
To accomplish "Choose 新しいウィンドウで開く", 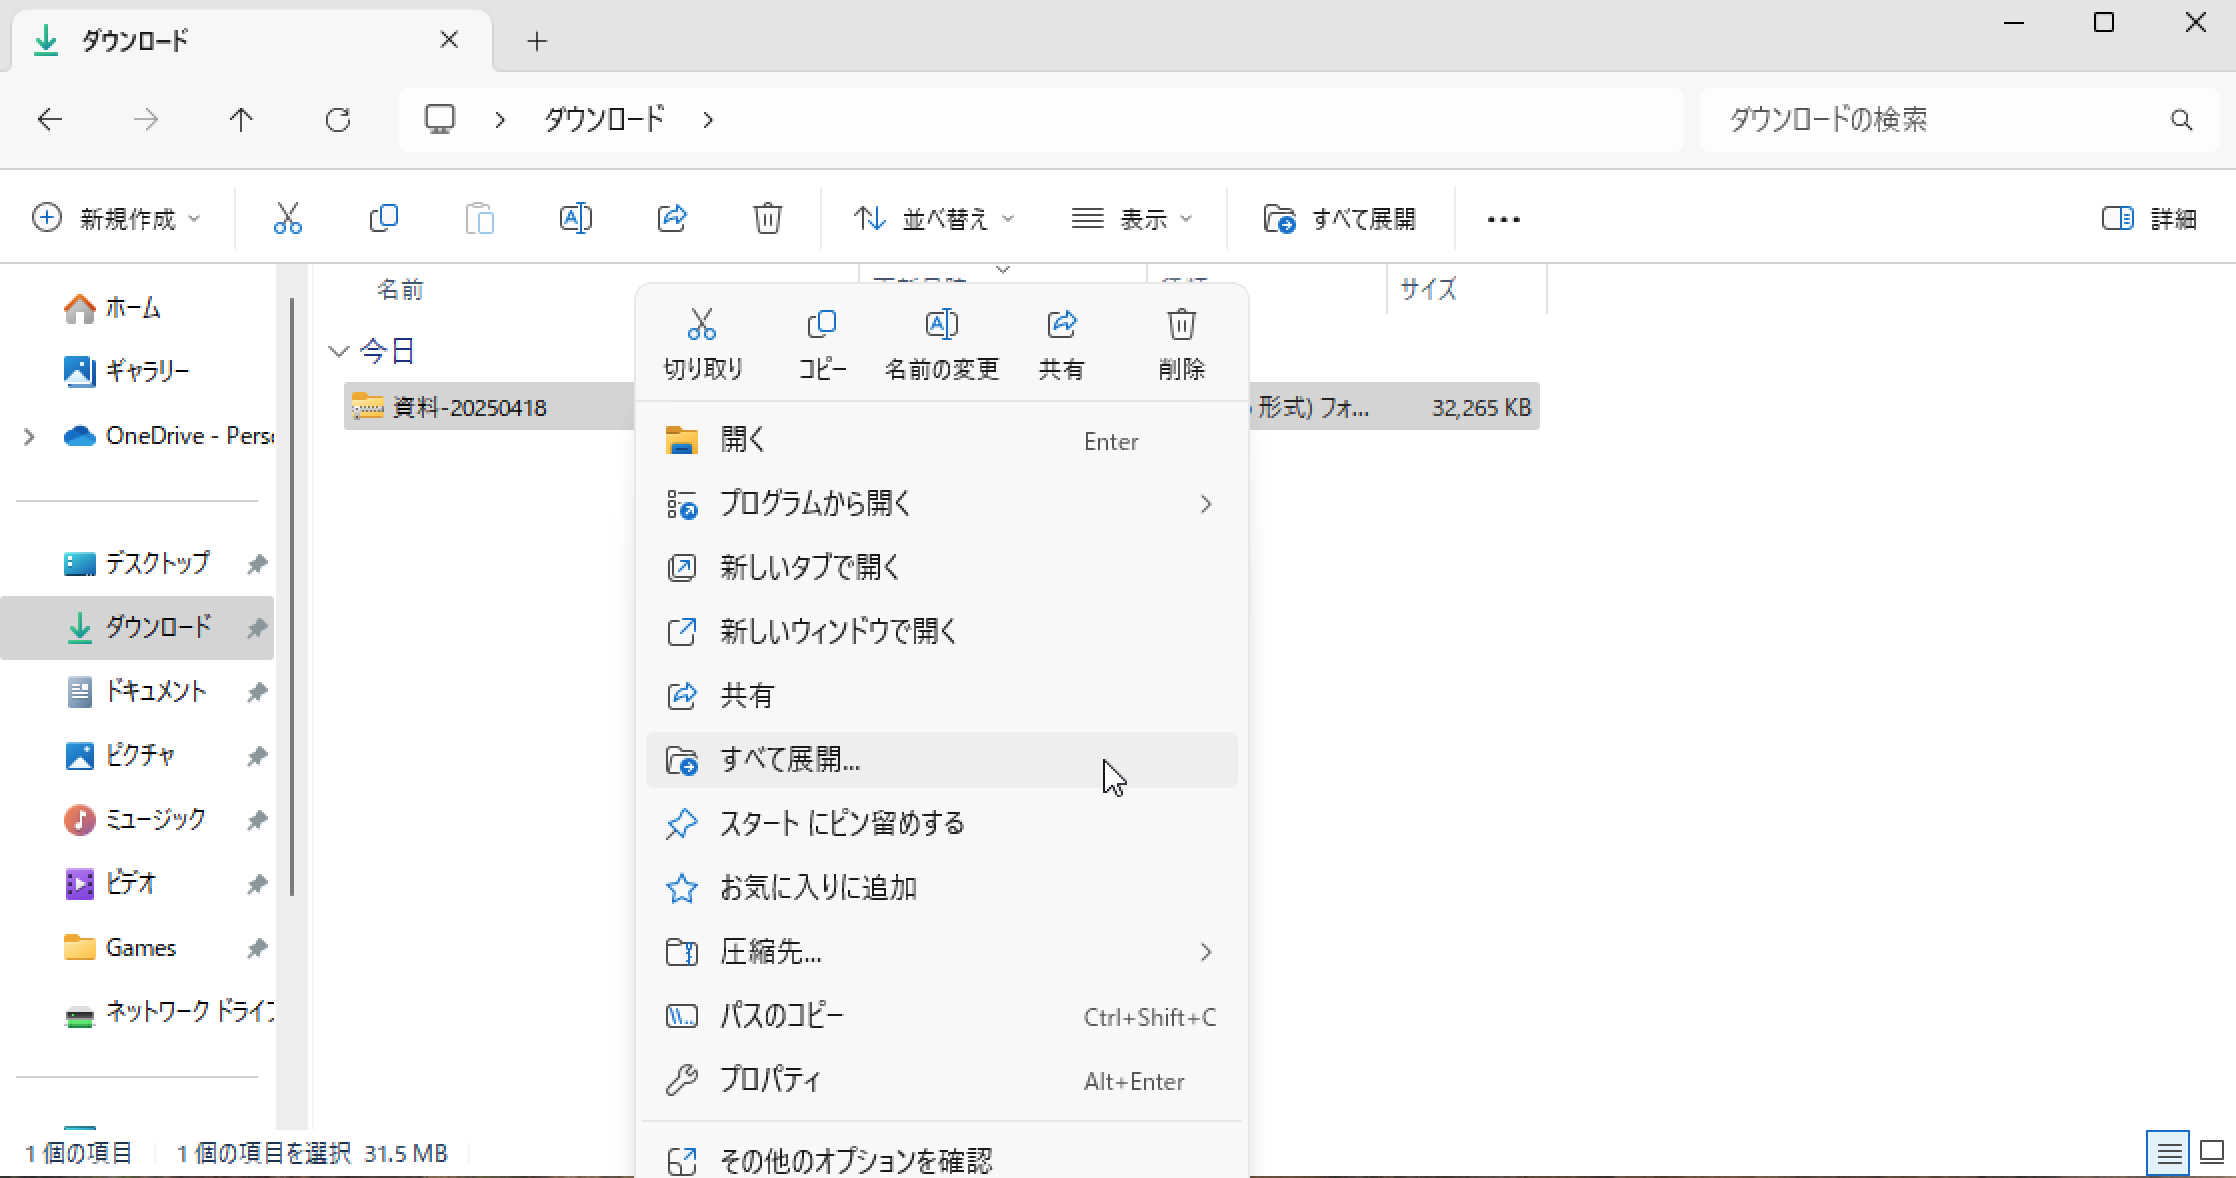I will pos(942,632).
